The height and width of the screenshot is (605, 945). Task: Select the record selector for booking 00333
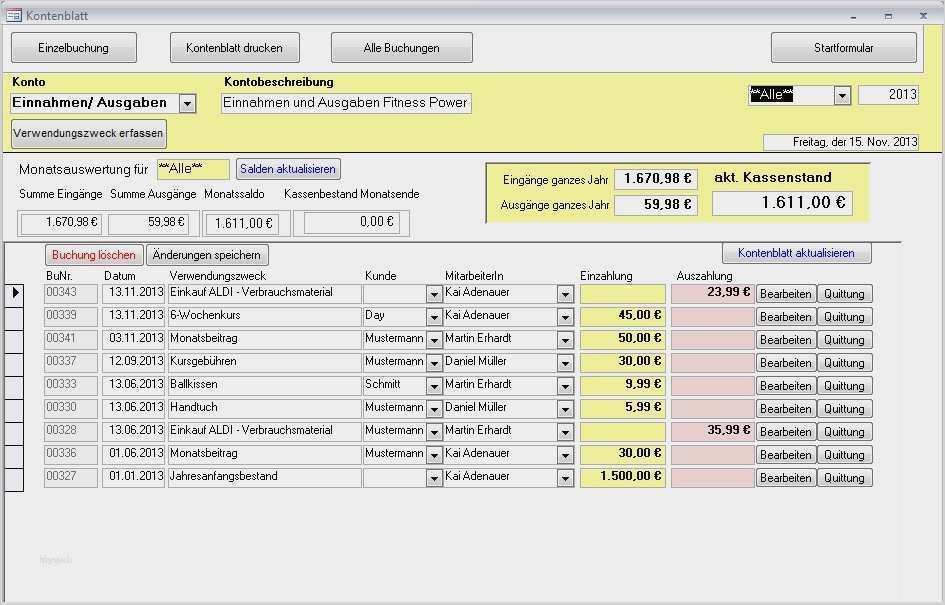click(x=14, y=385)
